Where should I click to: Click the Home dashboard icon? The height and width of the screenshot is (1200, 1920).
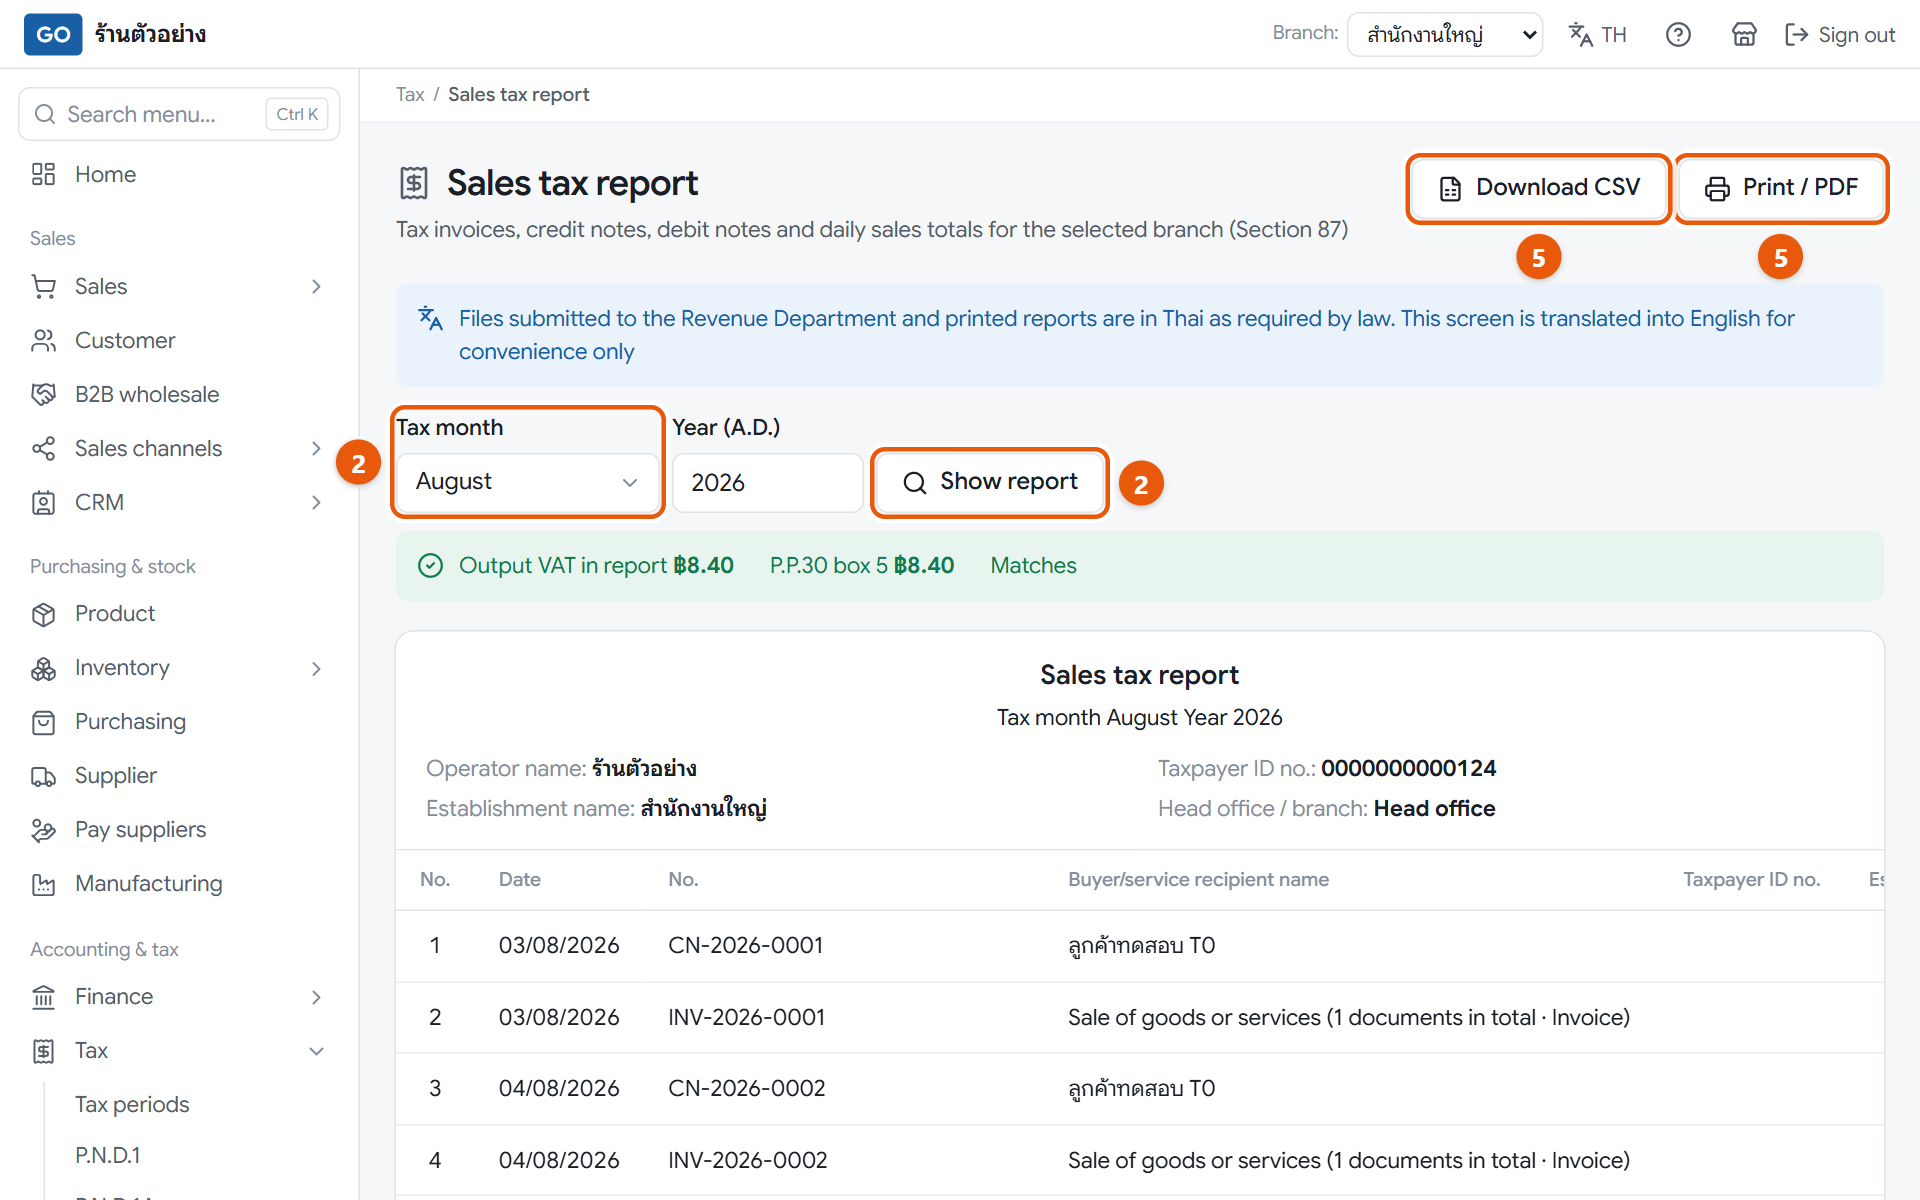tap(43, 174)
